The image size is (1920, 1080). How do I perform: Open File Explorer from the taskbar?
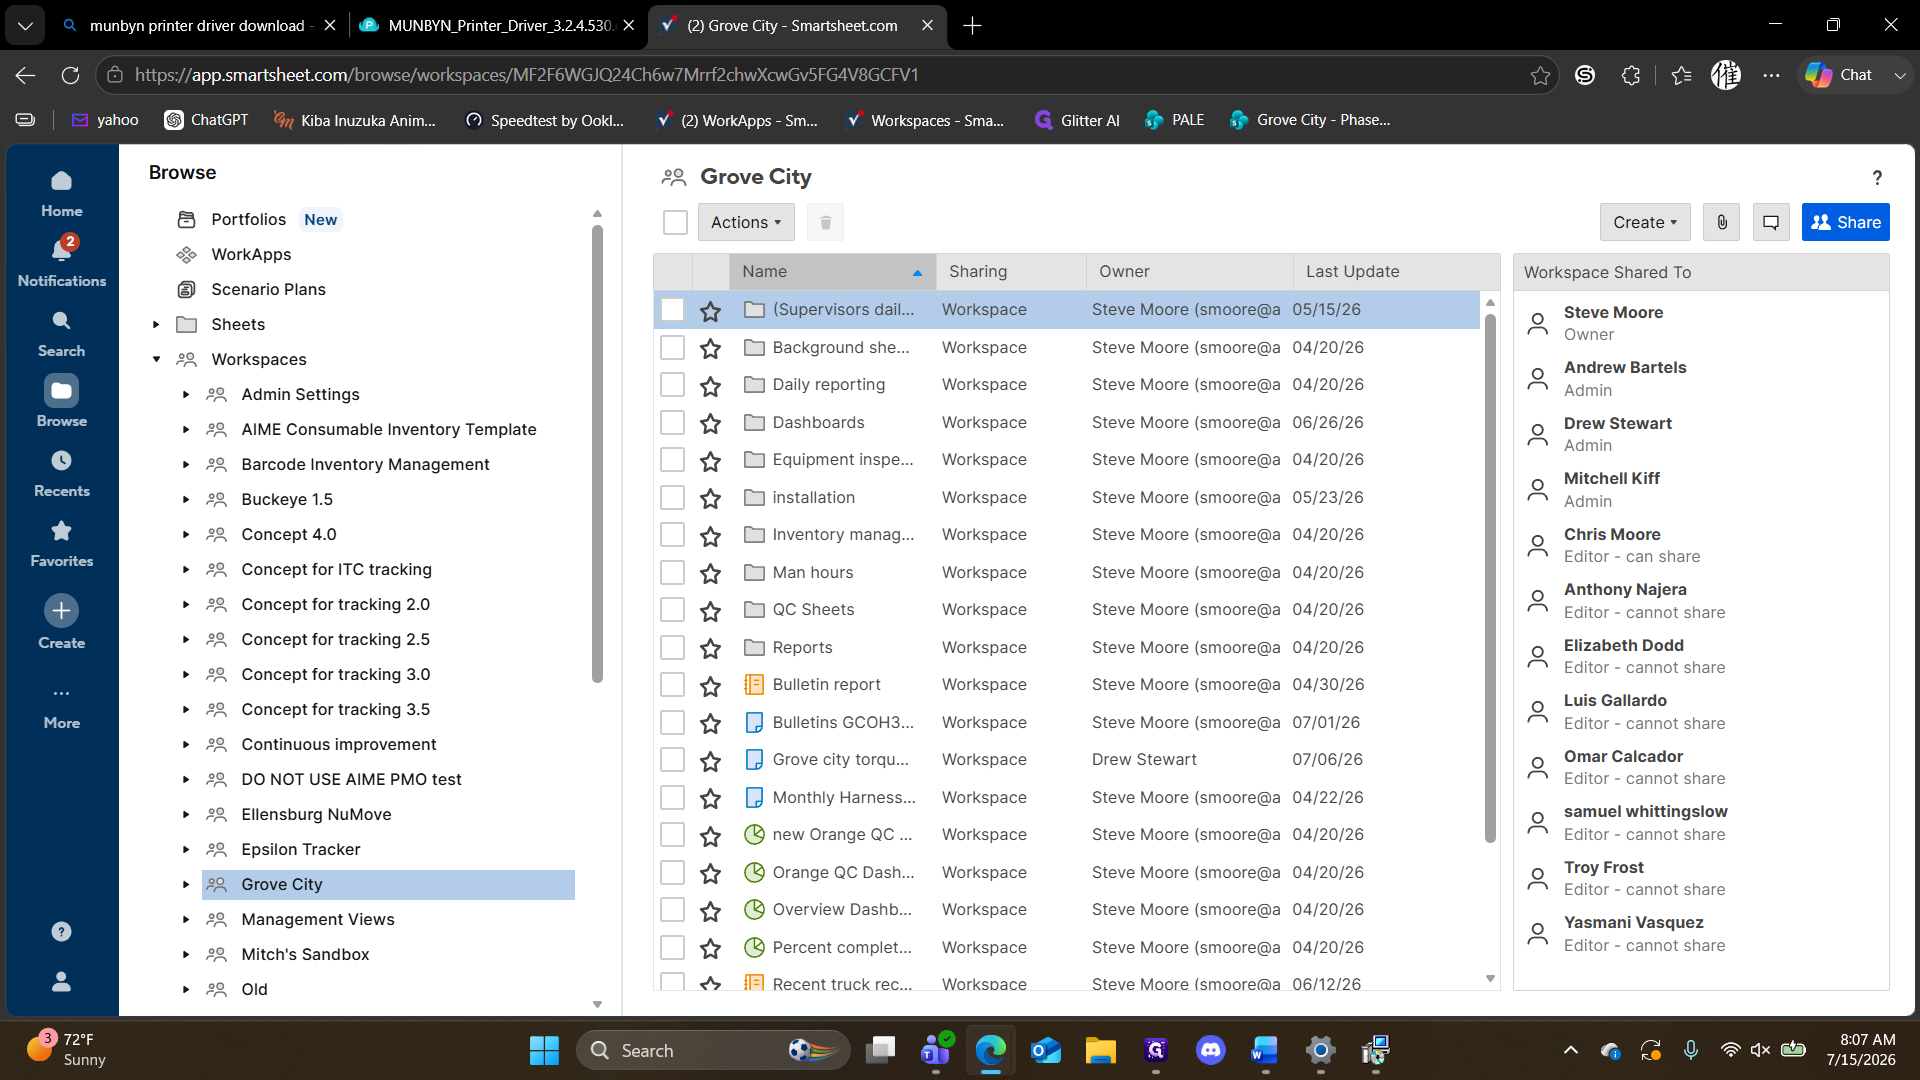point(1100,1050)
